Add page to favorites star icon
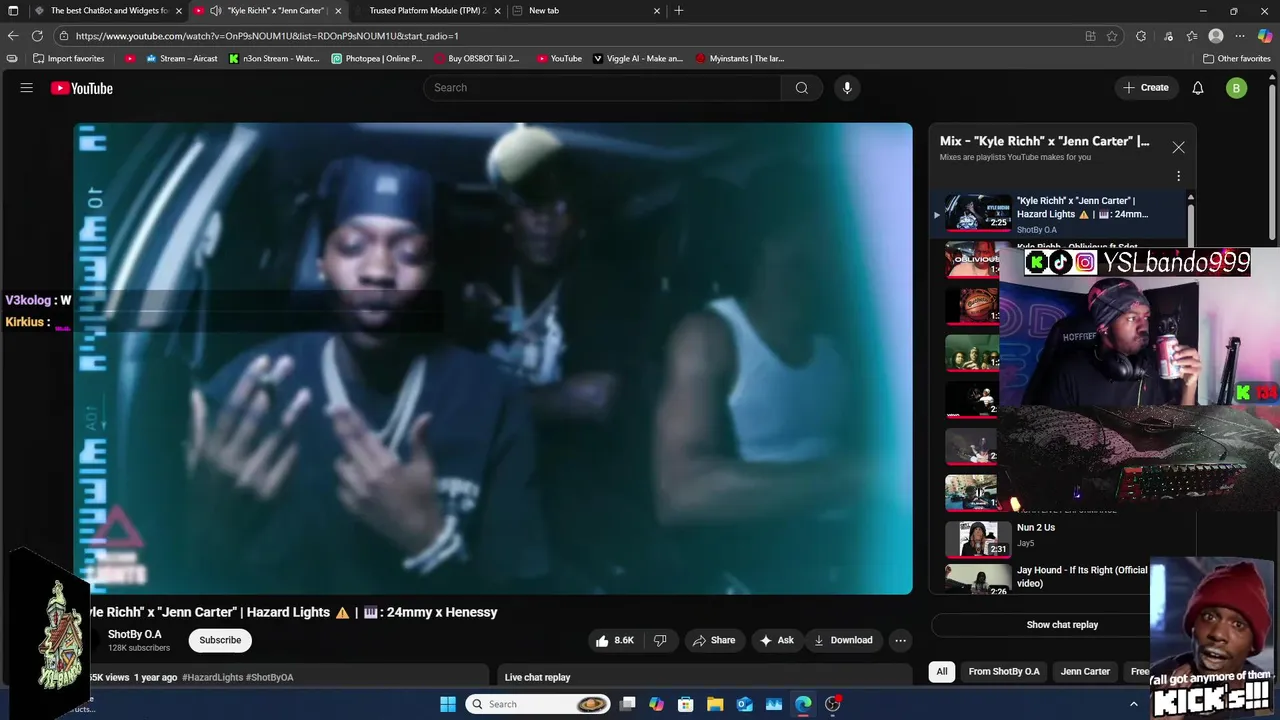 click(x=1112, y=36)
